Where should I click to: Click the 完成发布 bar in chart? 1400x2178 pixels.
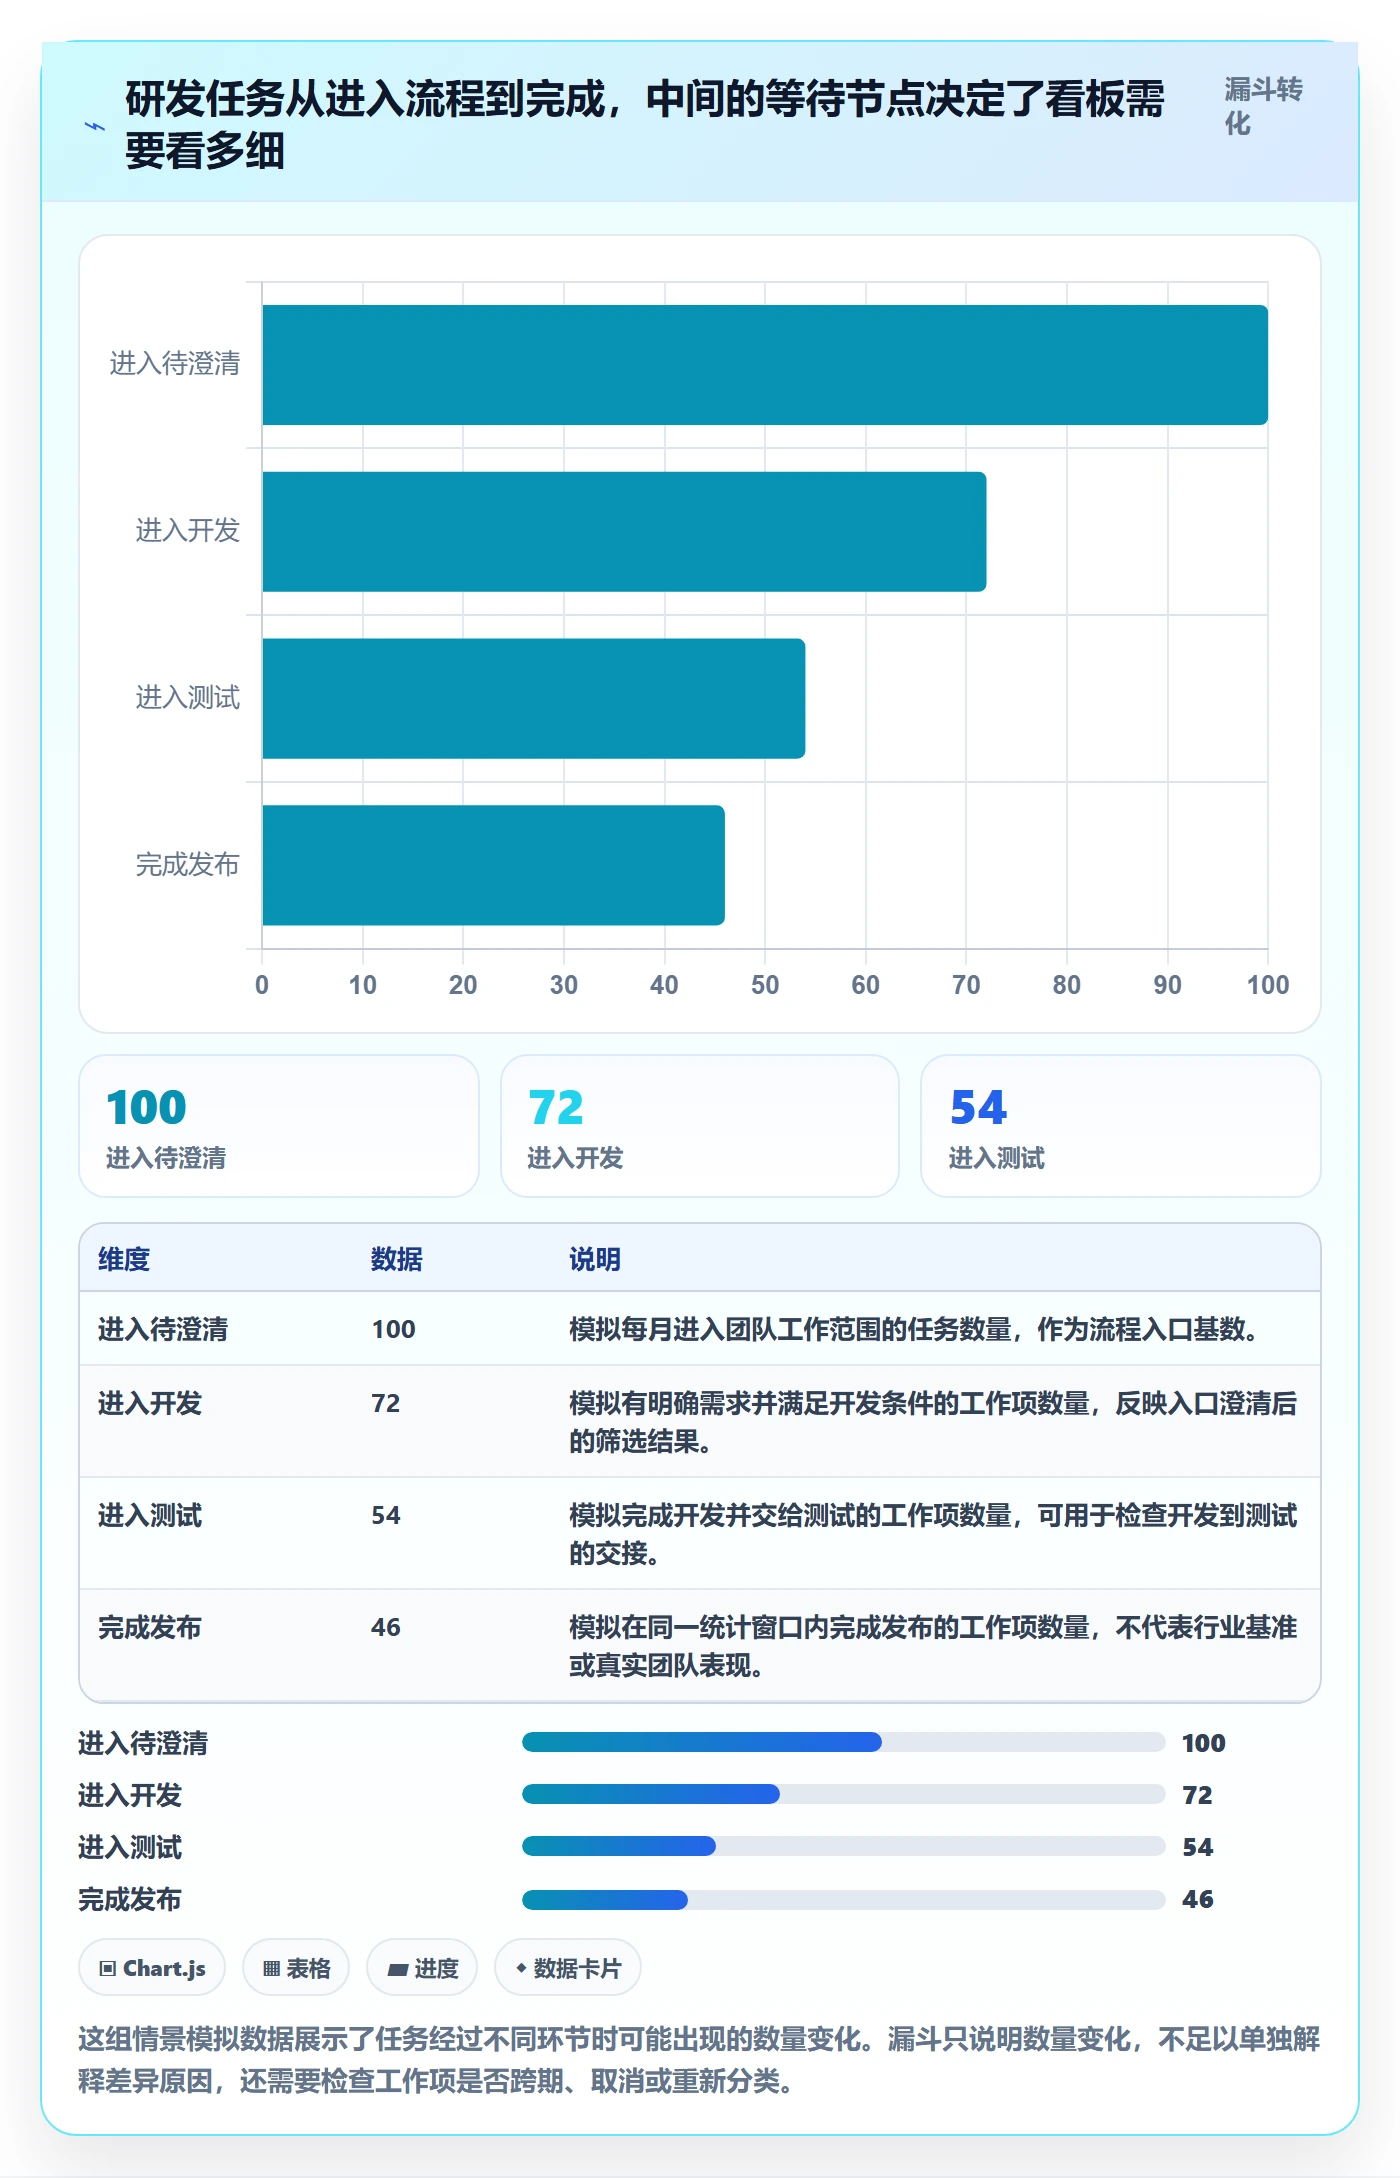493,865
